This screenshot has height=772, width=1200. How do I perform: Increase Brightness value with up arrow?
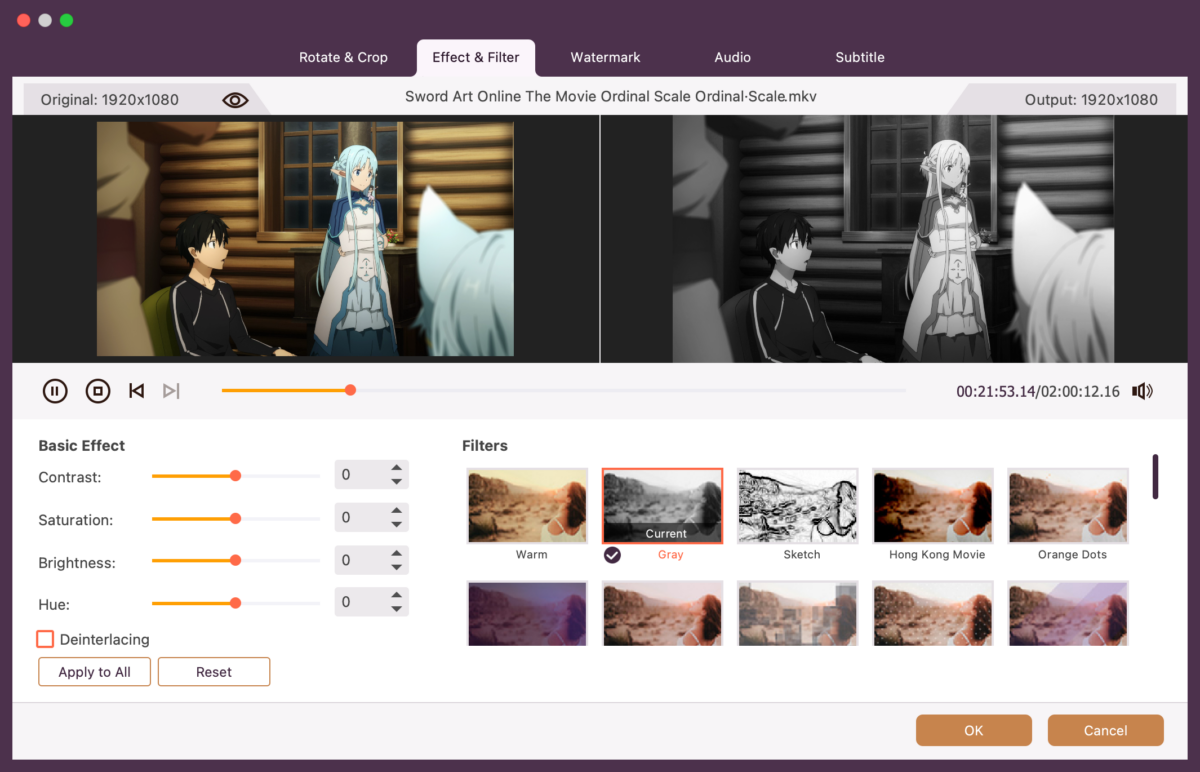pyautogui.click(x=397, y=553)
